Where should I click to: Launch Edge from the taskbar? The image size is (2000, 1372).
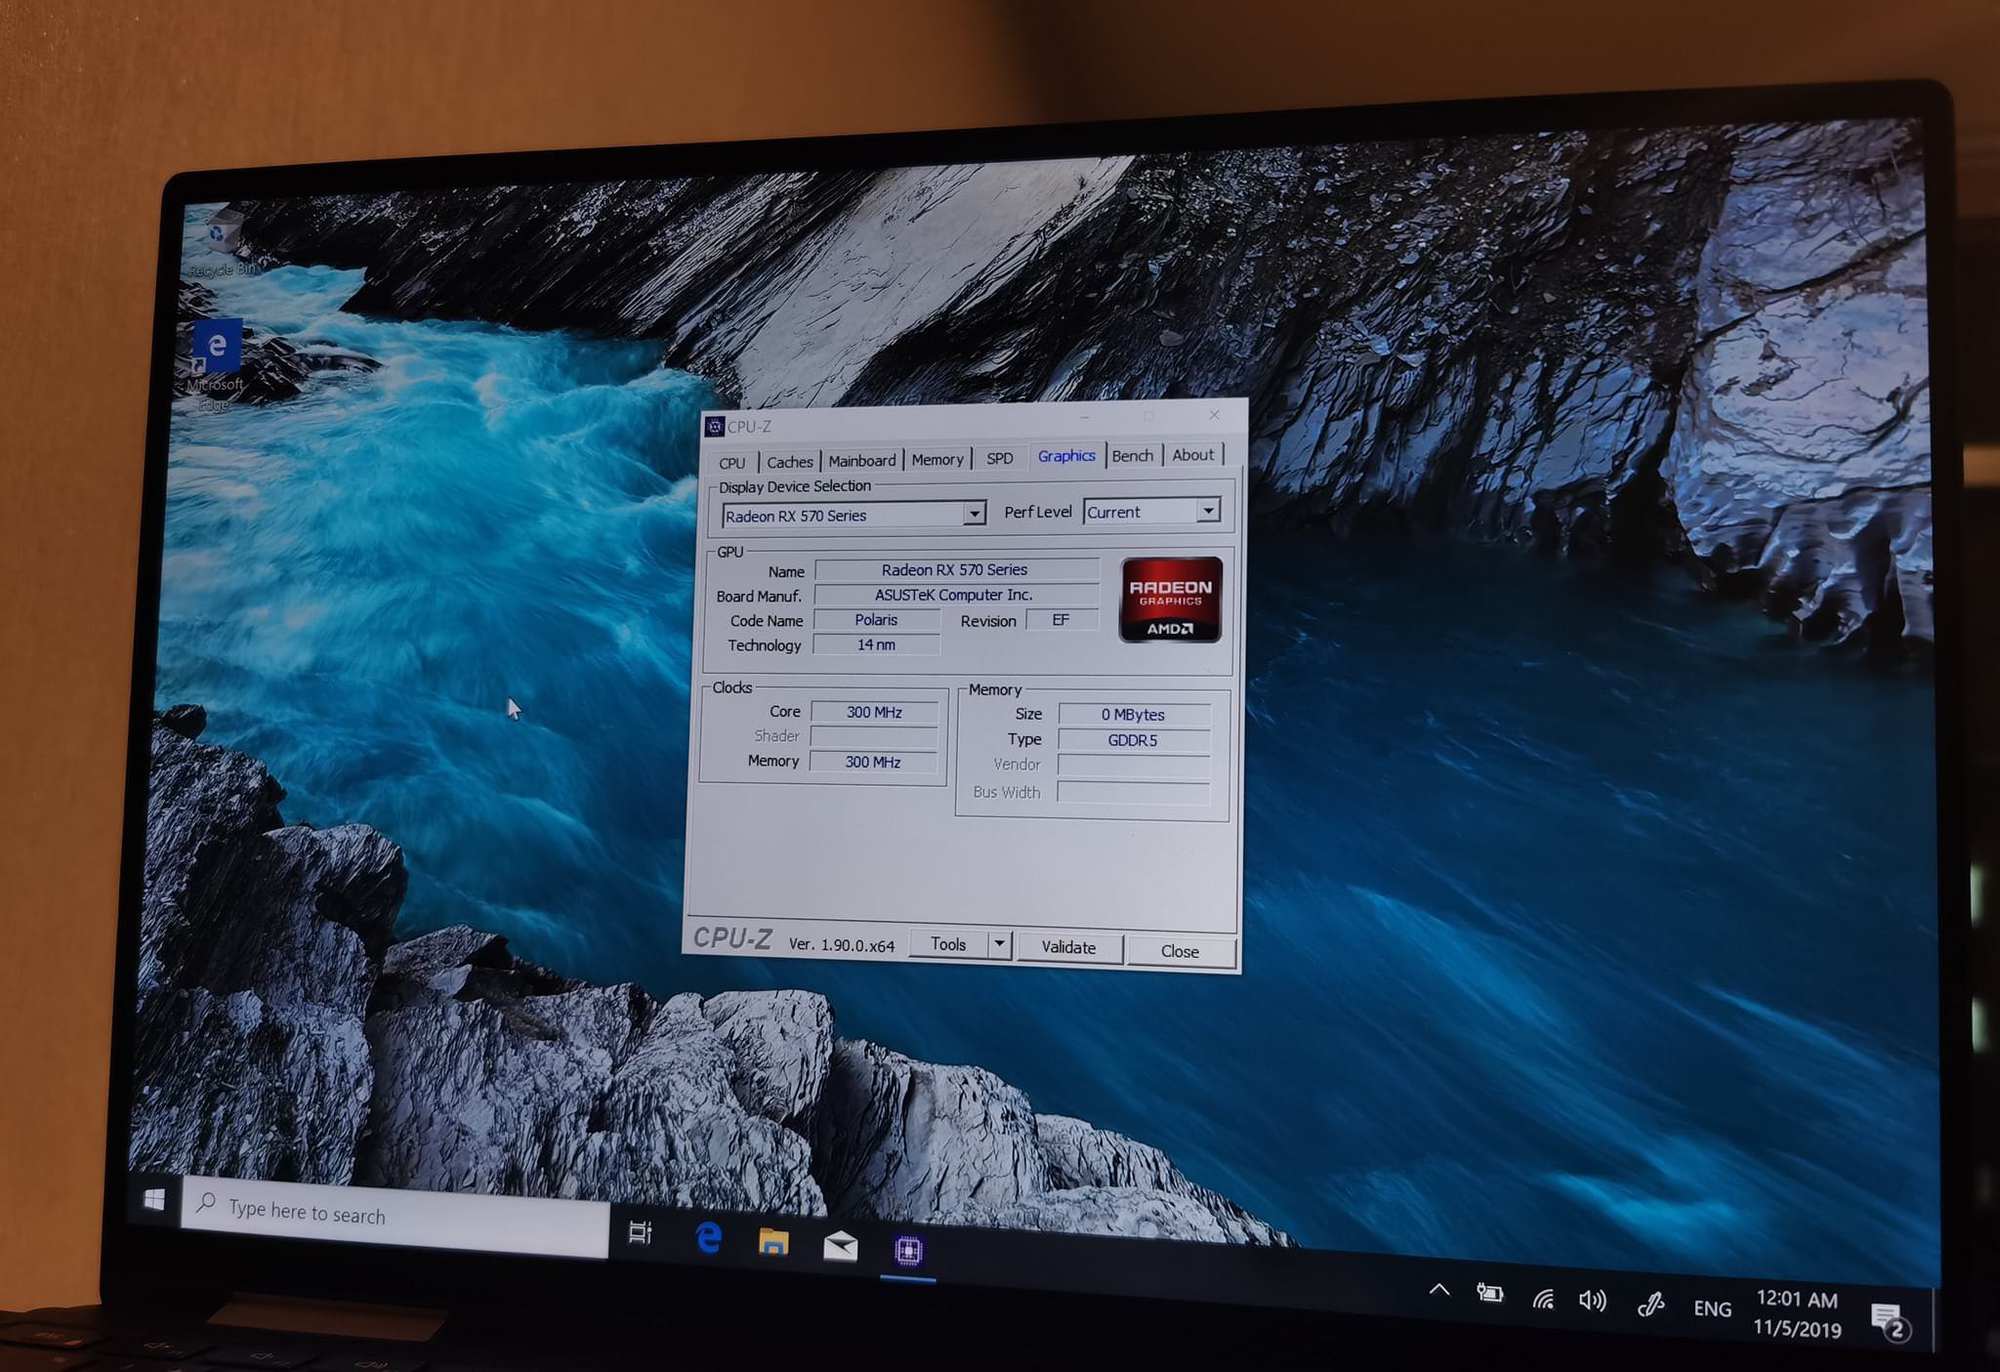pos(708,1238)
